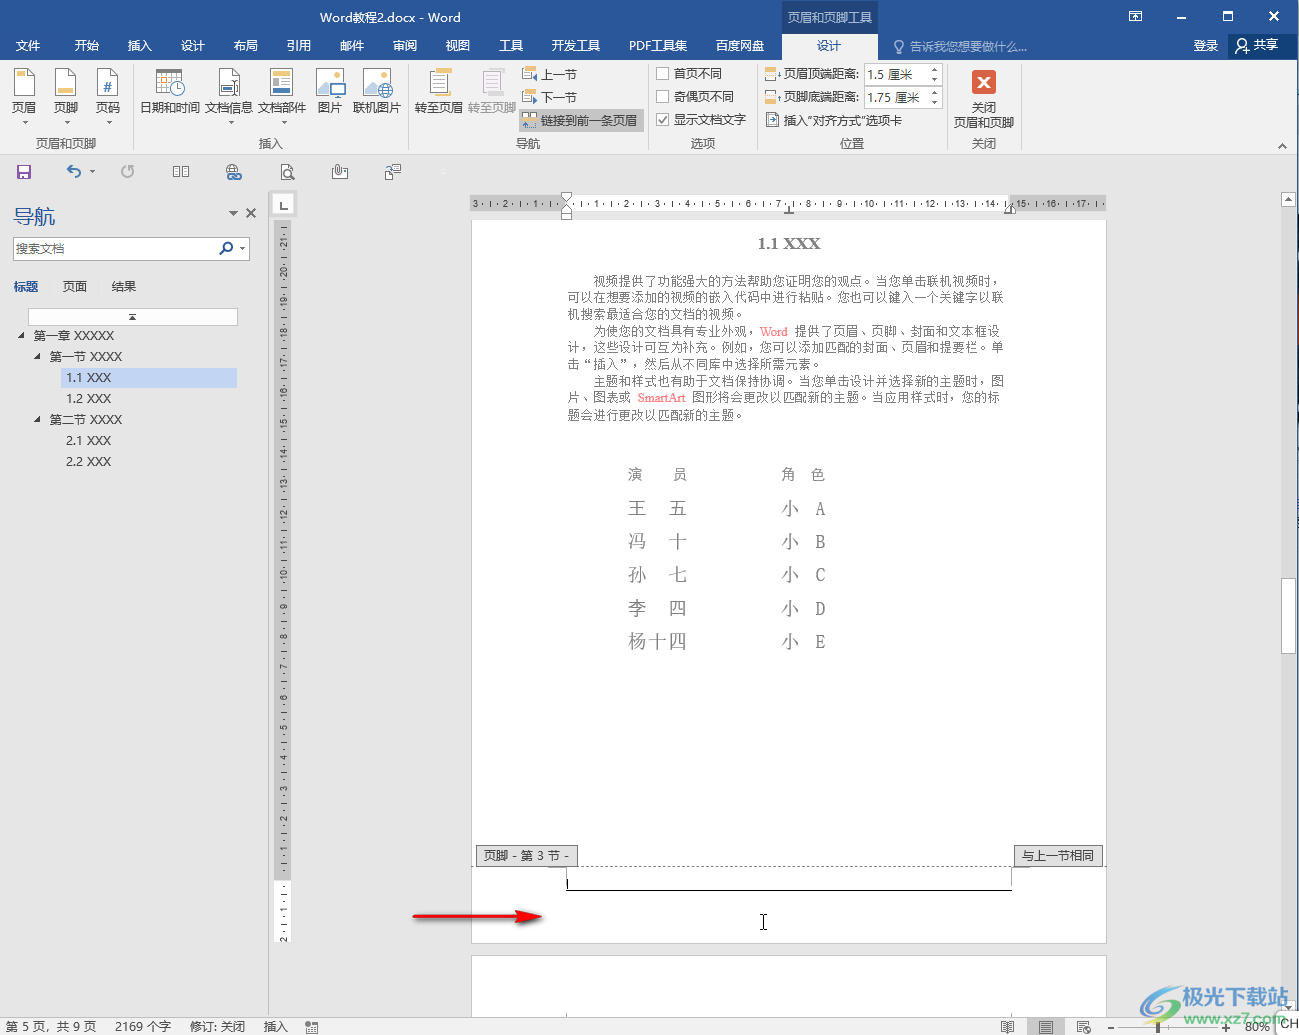The width and height of the screenshot is (1299, 1035).
Task: Switch to read mode view
Action: (1007, 1026)
